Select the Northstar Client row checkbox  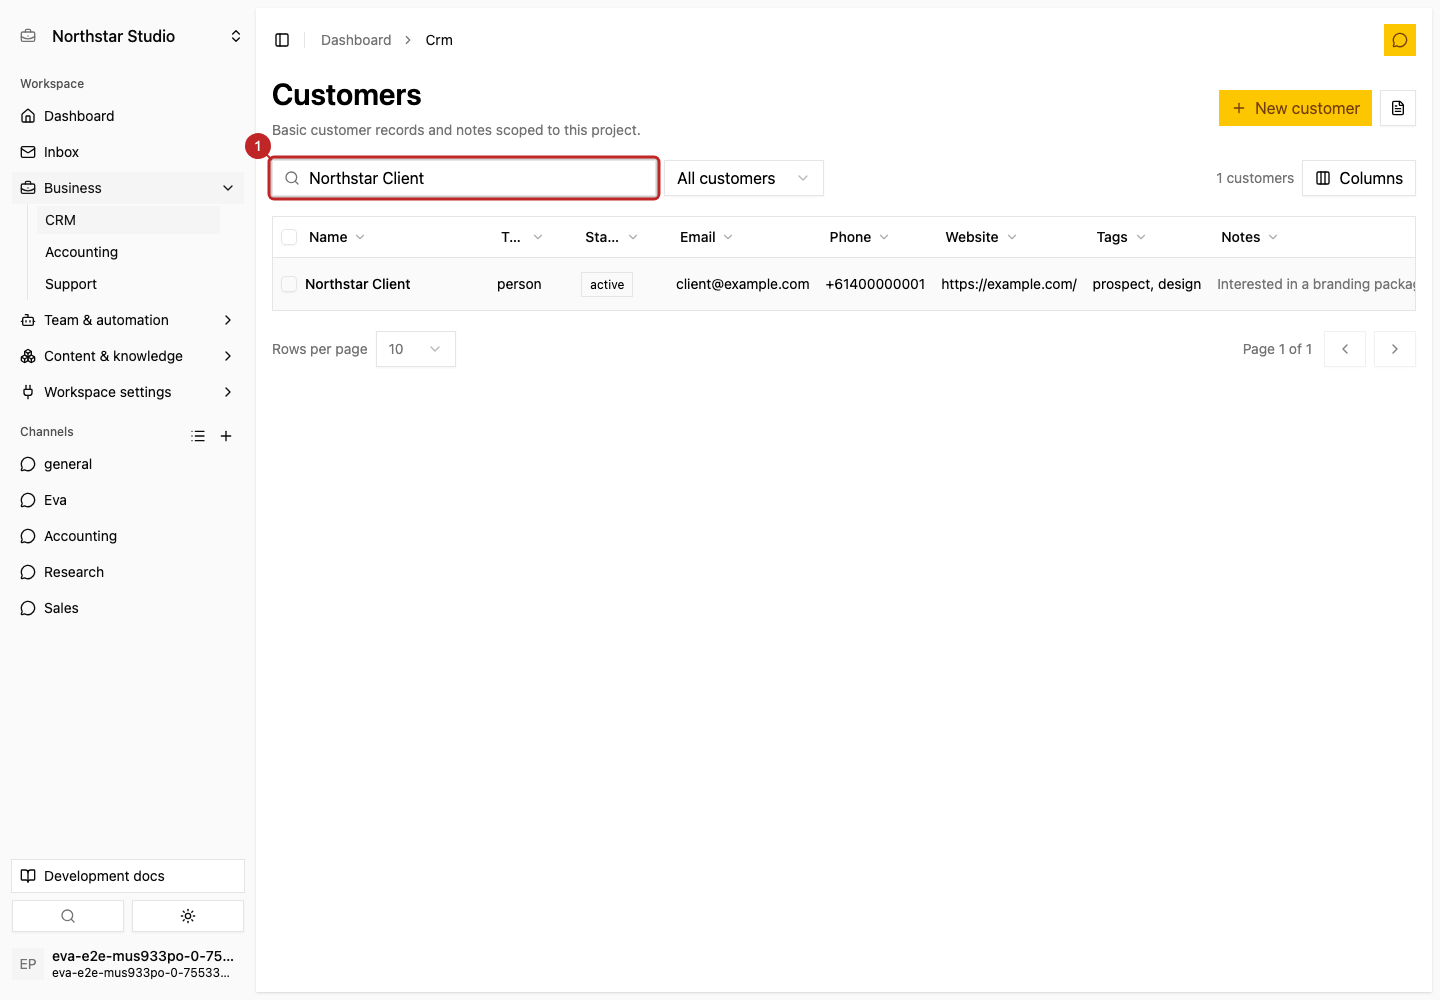(289, 284)
